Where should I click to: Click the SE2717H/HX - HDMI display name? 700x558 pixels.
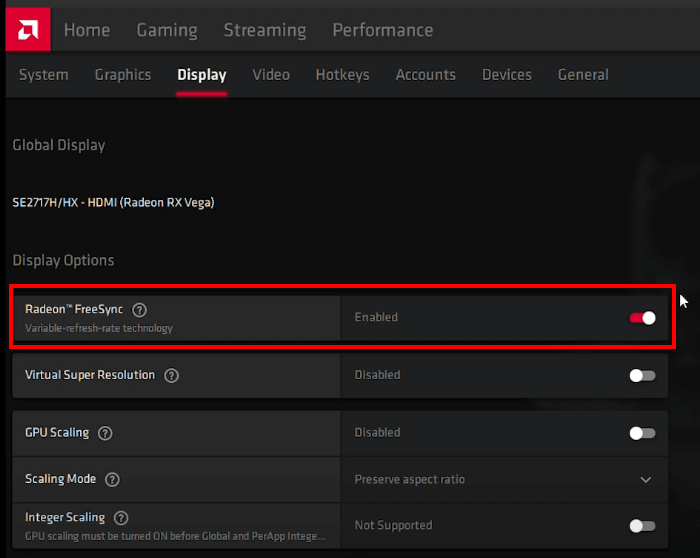113,203
